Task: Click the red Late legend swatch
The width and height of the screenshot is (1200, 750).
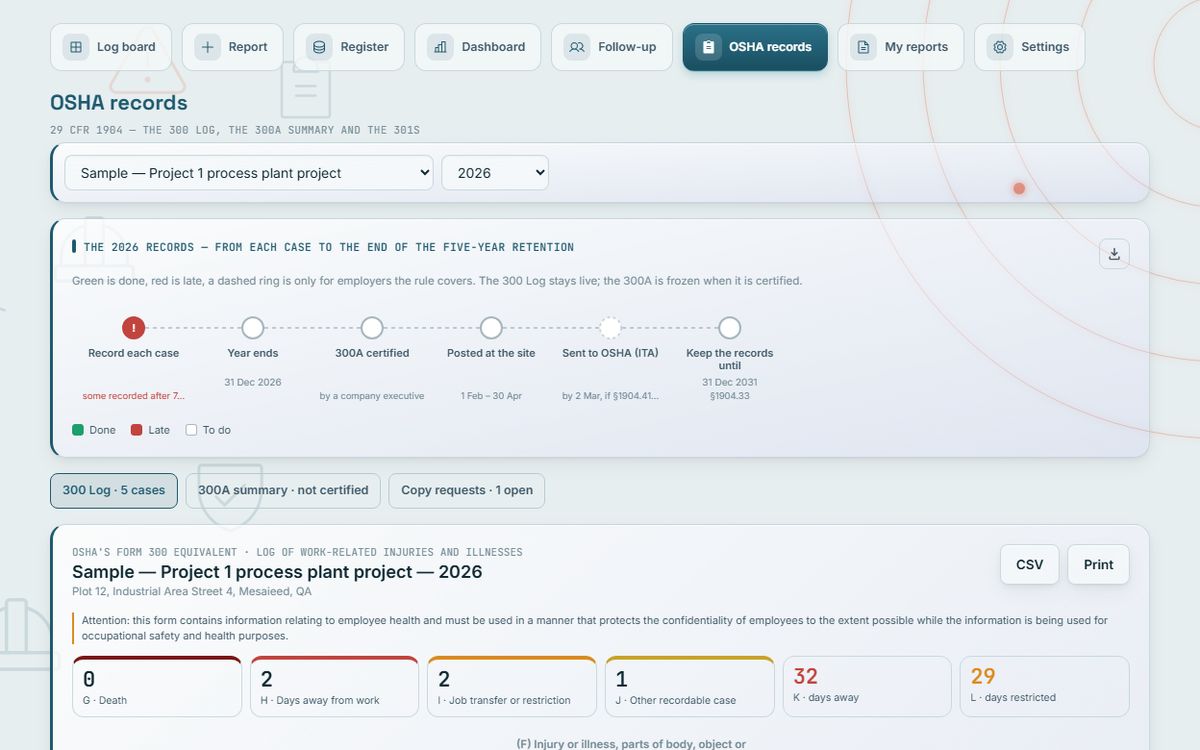Action: point(137,430)
